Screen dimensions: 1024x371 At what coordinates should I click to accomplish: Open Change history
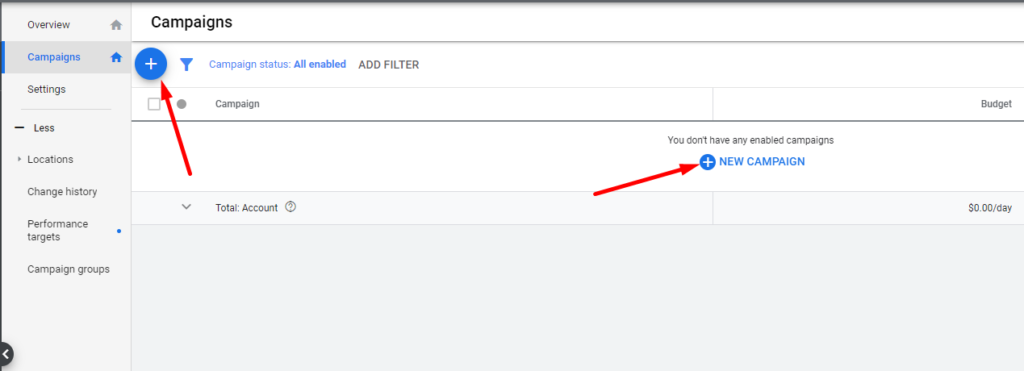pyautogui.click(x=62, y=192)
